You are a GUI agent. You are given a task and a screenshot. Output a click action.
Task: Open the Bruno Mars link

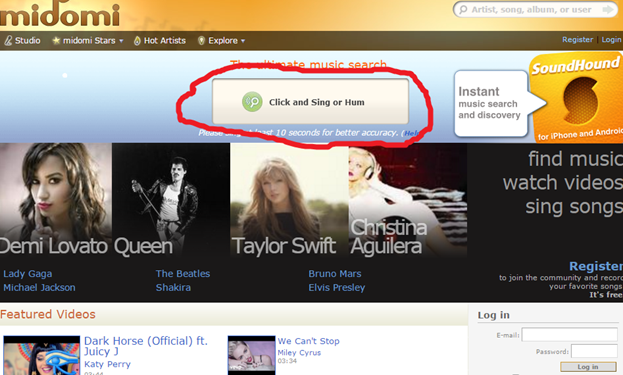coord(335,274)
